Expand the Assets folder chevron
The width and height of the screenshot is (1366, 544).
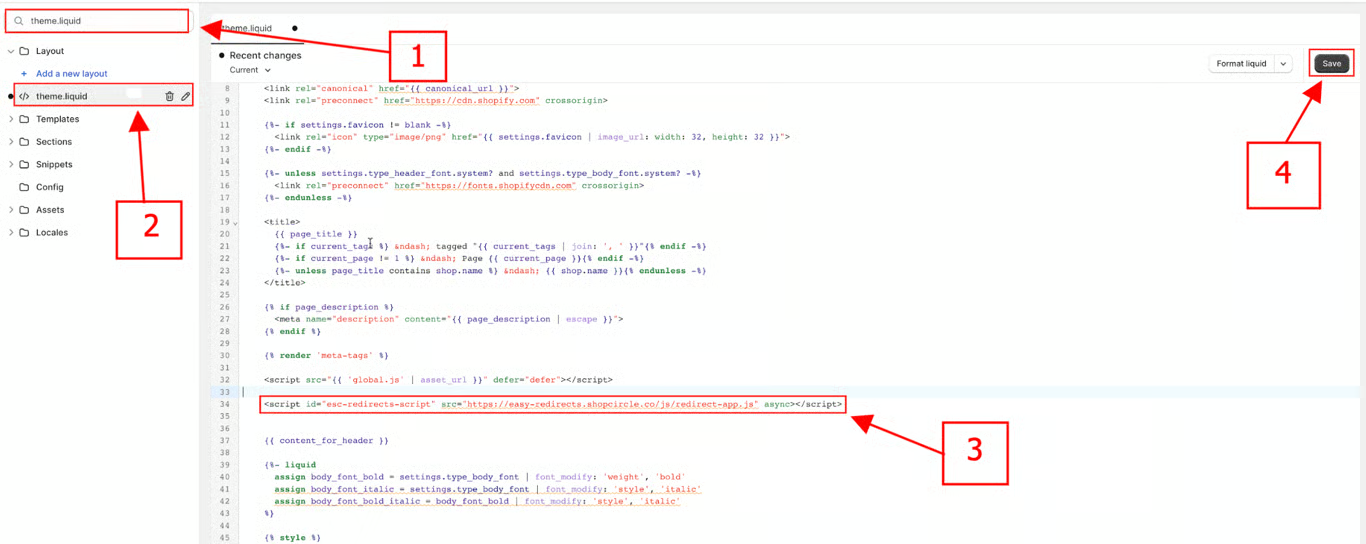(11, 210)
